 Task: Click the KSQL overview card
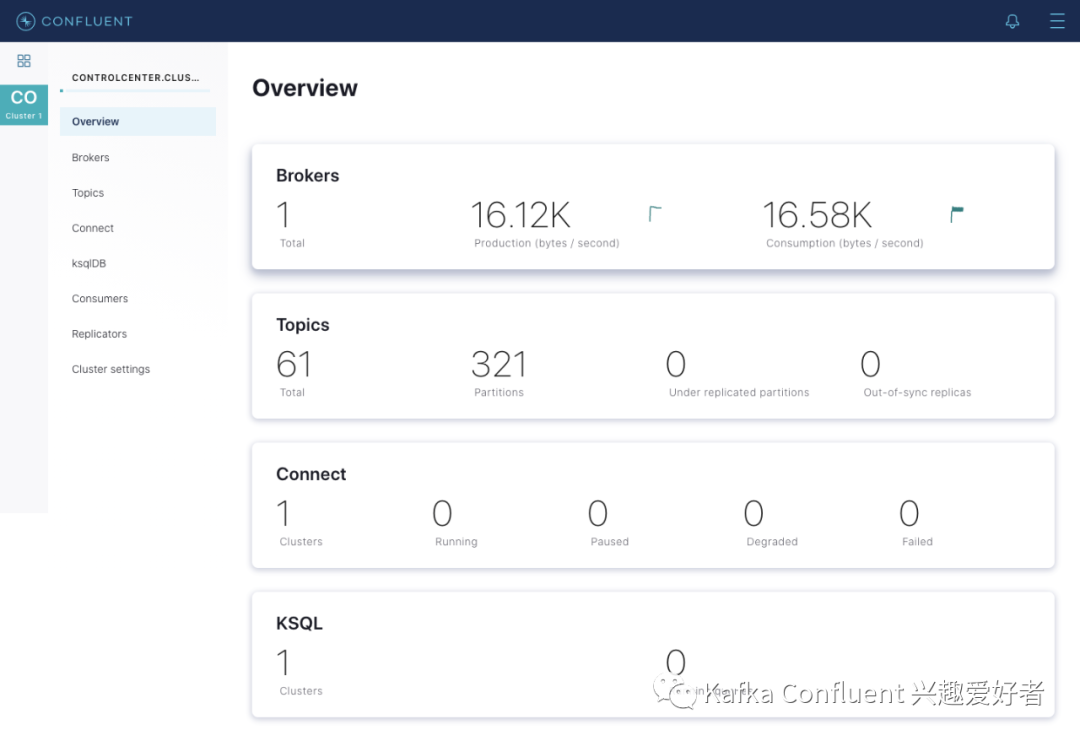click(x=653, y=655)
